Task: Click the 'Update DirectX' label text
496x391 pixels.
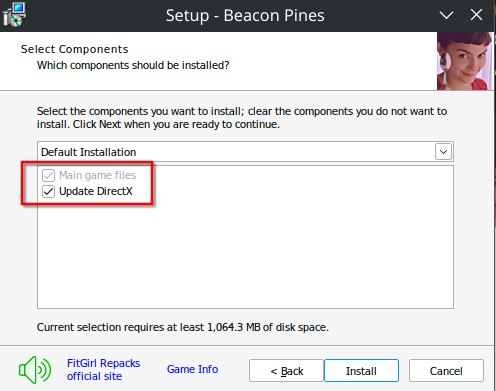Action: 96,191
